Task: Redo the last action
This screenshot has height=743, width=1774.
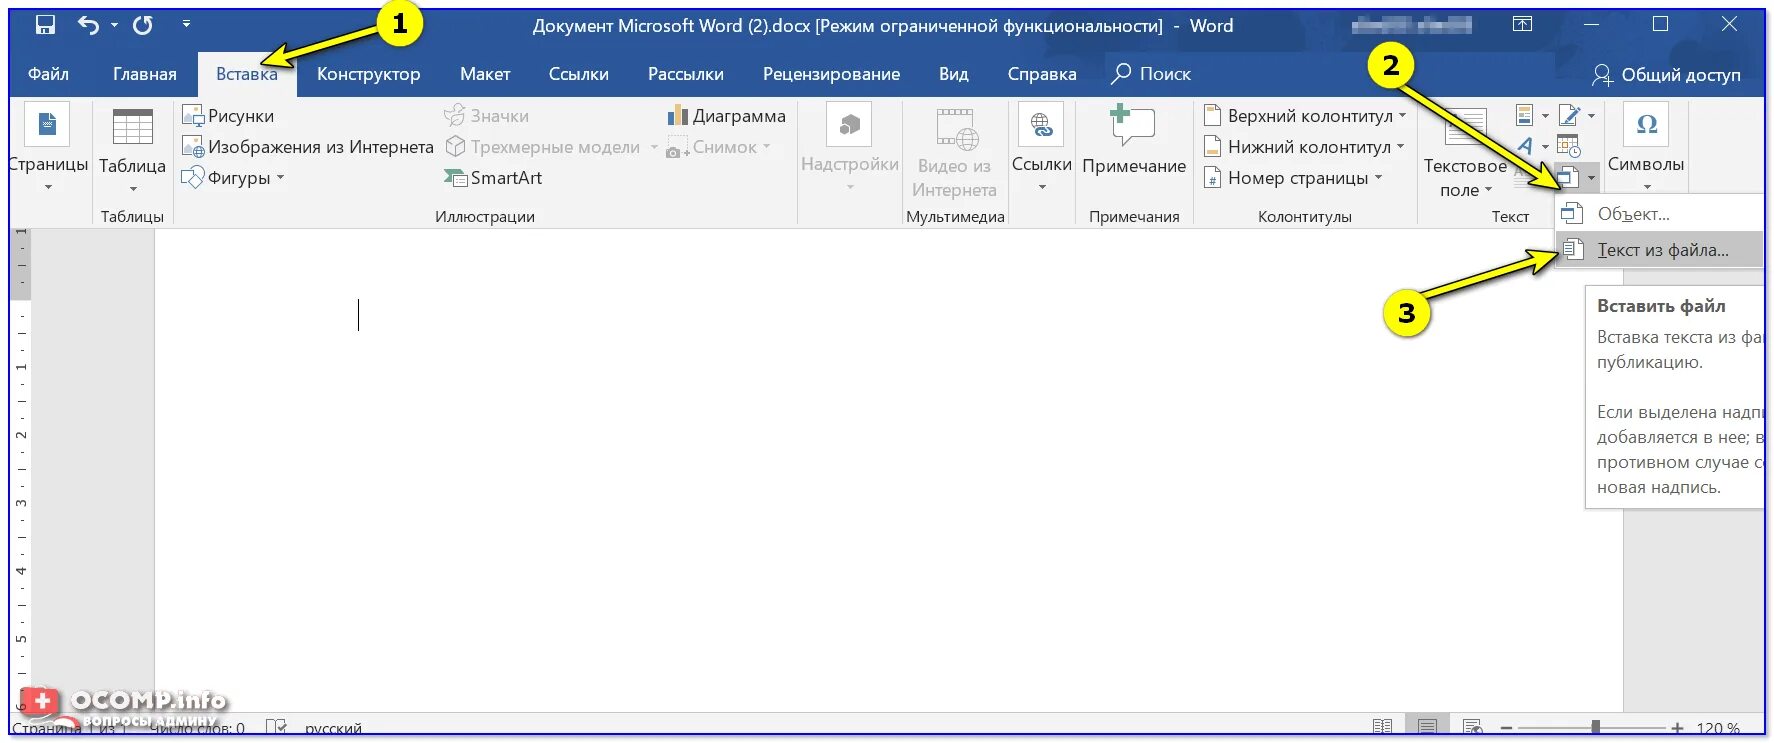Action: coord(143,25)
